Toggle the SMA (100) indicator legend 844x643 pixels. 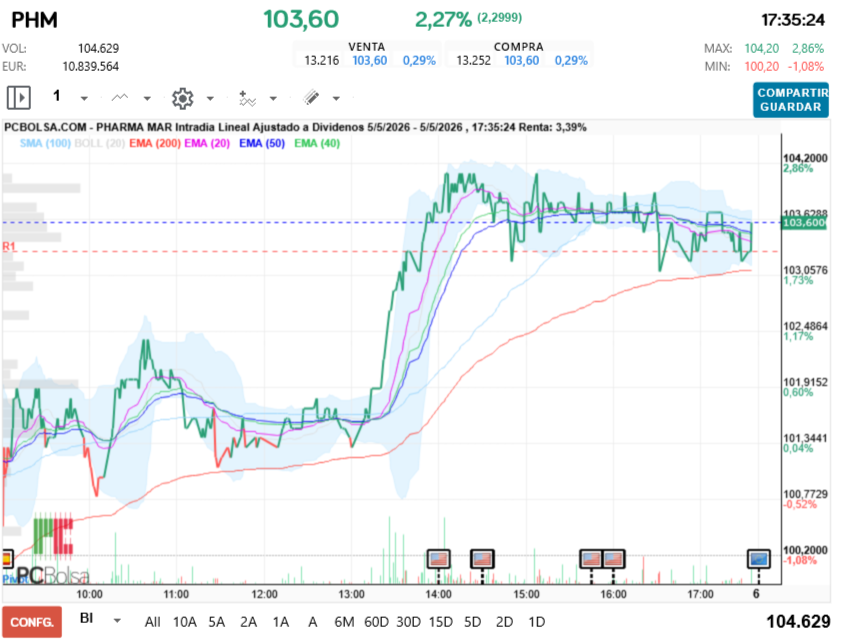pyautogui.click(x=45, y=143)
